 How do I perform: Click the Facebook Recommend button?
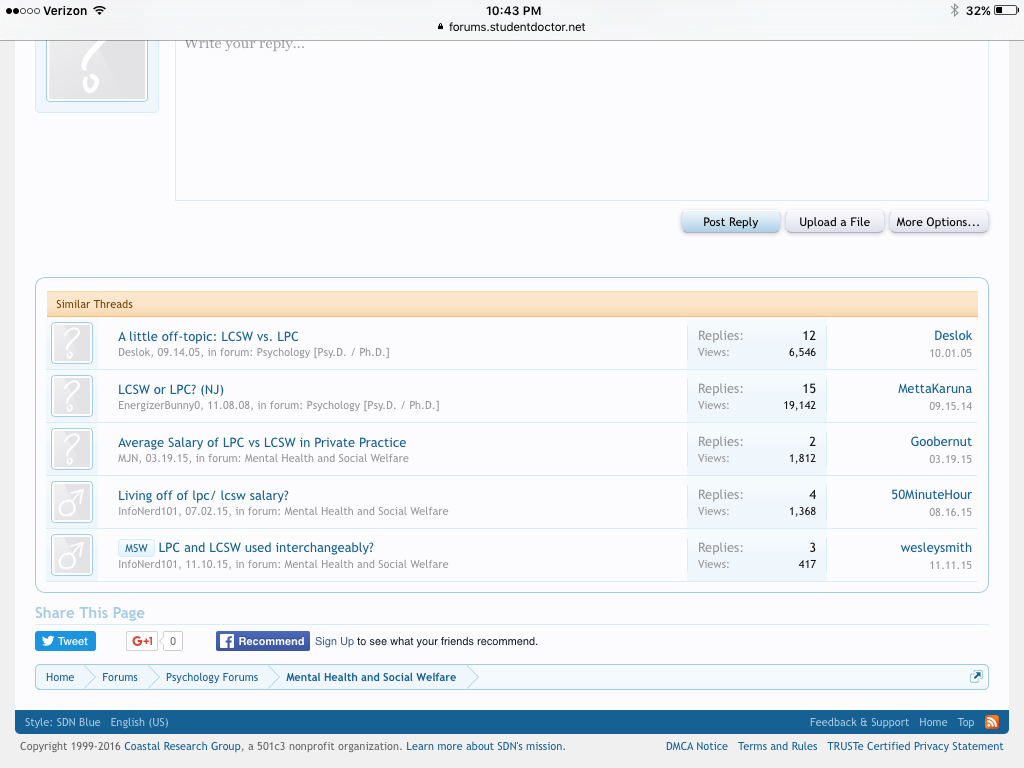click(262, 641)
